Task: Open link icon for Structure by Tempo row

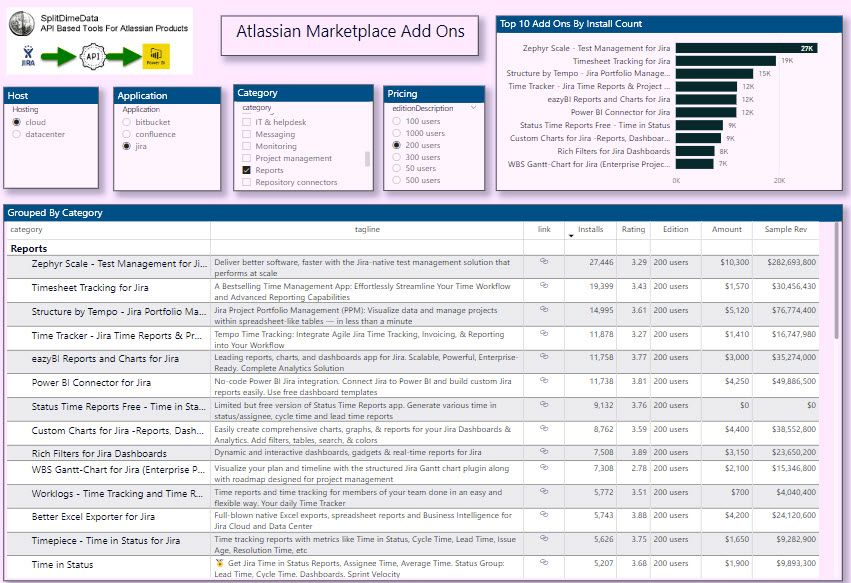Action: (544, 309)
